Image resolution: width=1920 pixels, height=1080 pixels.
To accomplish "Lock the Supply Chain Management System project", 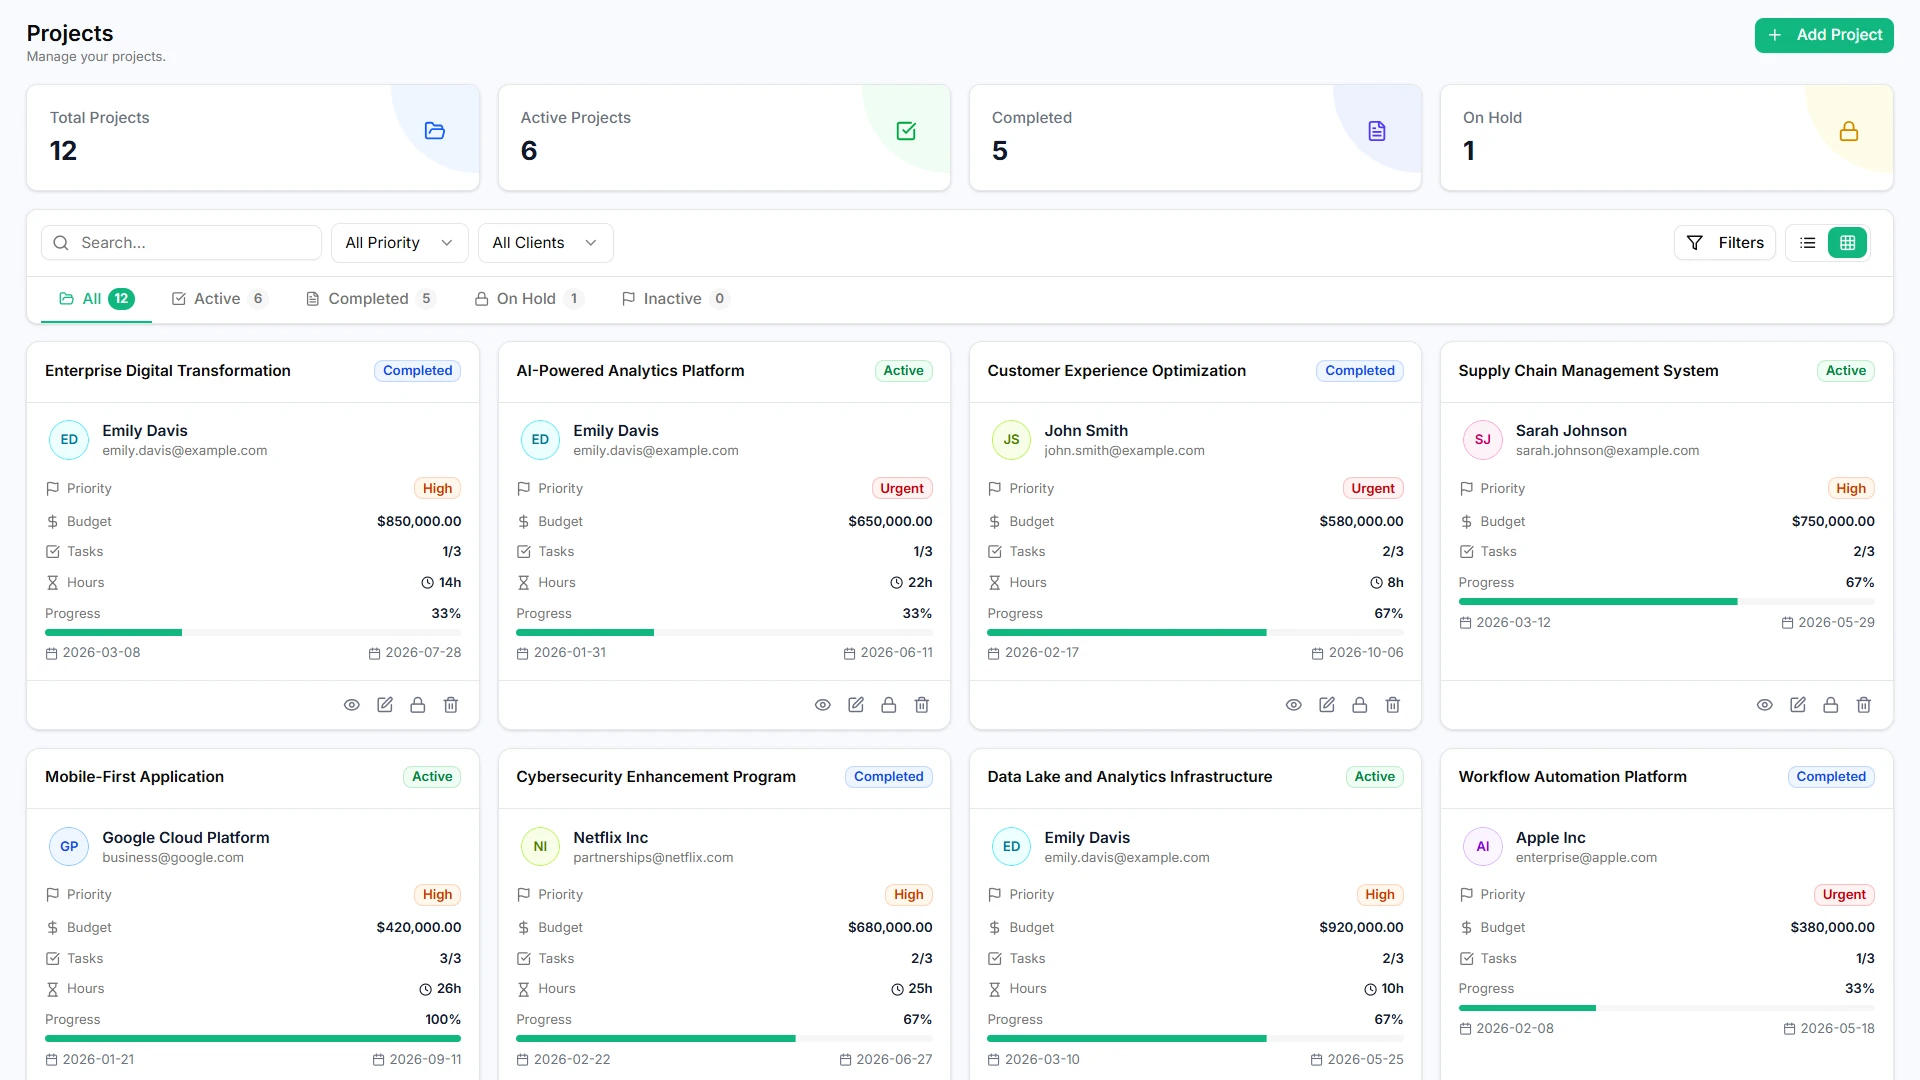I will pos(1831,705).
